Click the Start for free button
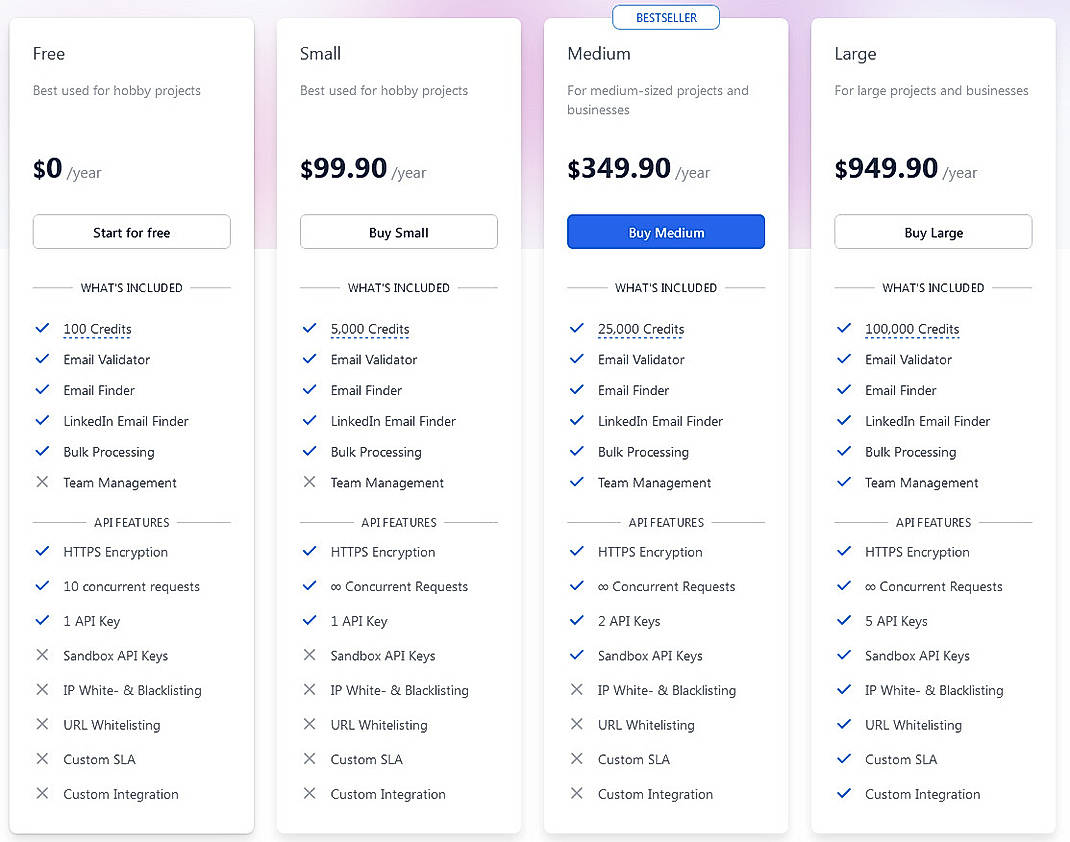 pos(131,231)
